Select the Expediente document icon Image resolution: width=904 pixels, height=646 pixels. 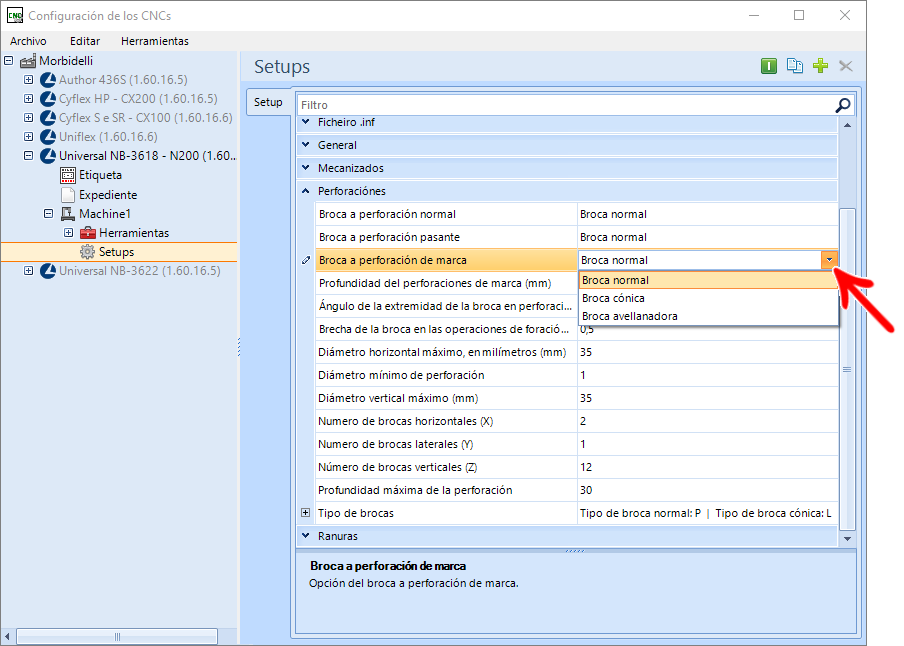68,195
